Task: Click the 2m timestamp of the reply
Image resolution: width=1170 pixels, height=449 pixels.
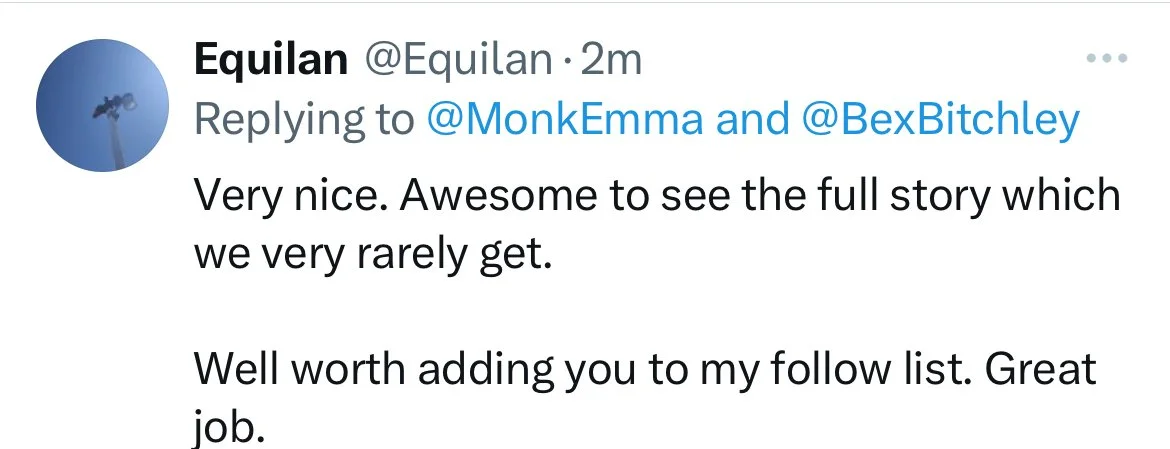Action: (611, 61)
